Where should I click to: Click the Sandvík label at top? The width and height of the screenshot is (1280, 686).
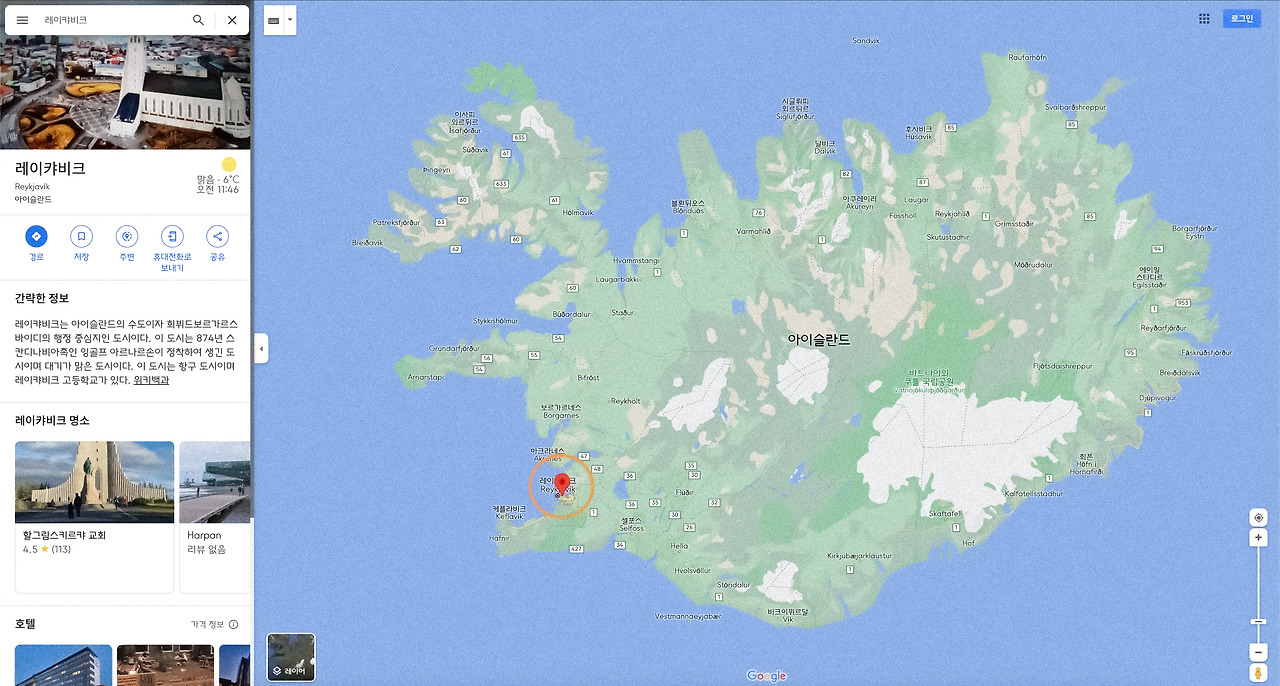[865, 41]
